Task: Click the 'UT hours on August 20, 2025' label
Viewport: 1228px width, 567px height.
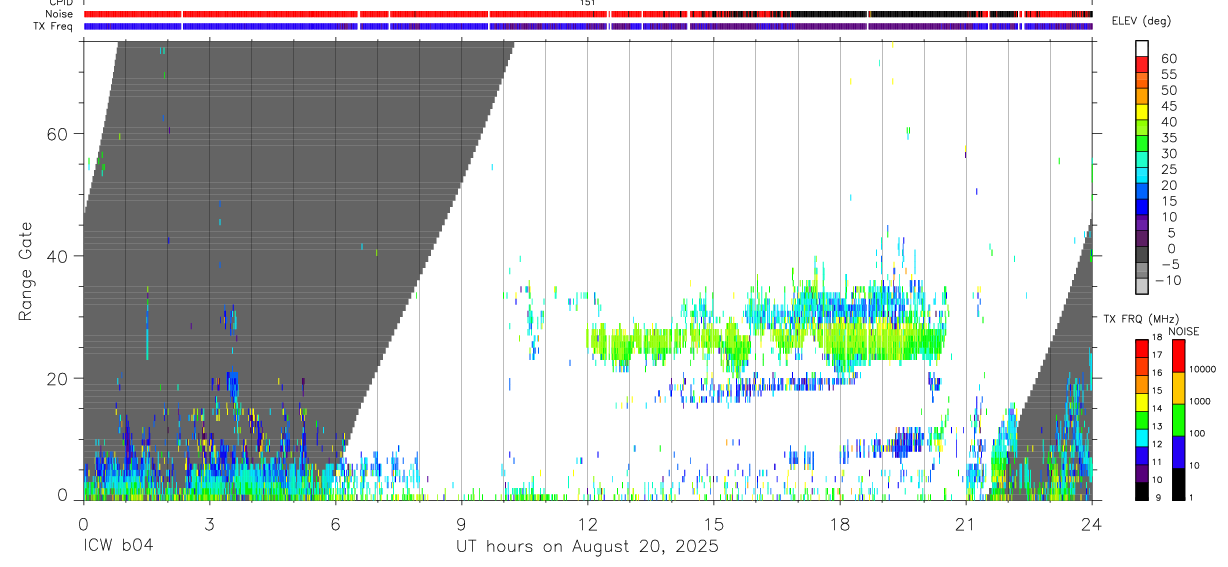Action: (x=587, y=547)
